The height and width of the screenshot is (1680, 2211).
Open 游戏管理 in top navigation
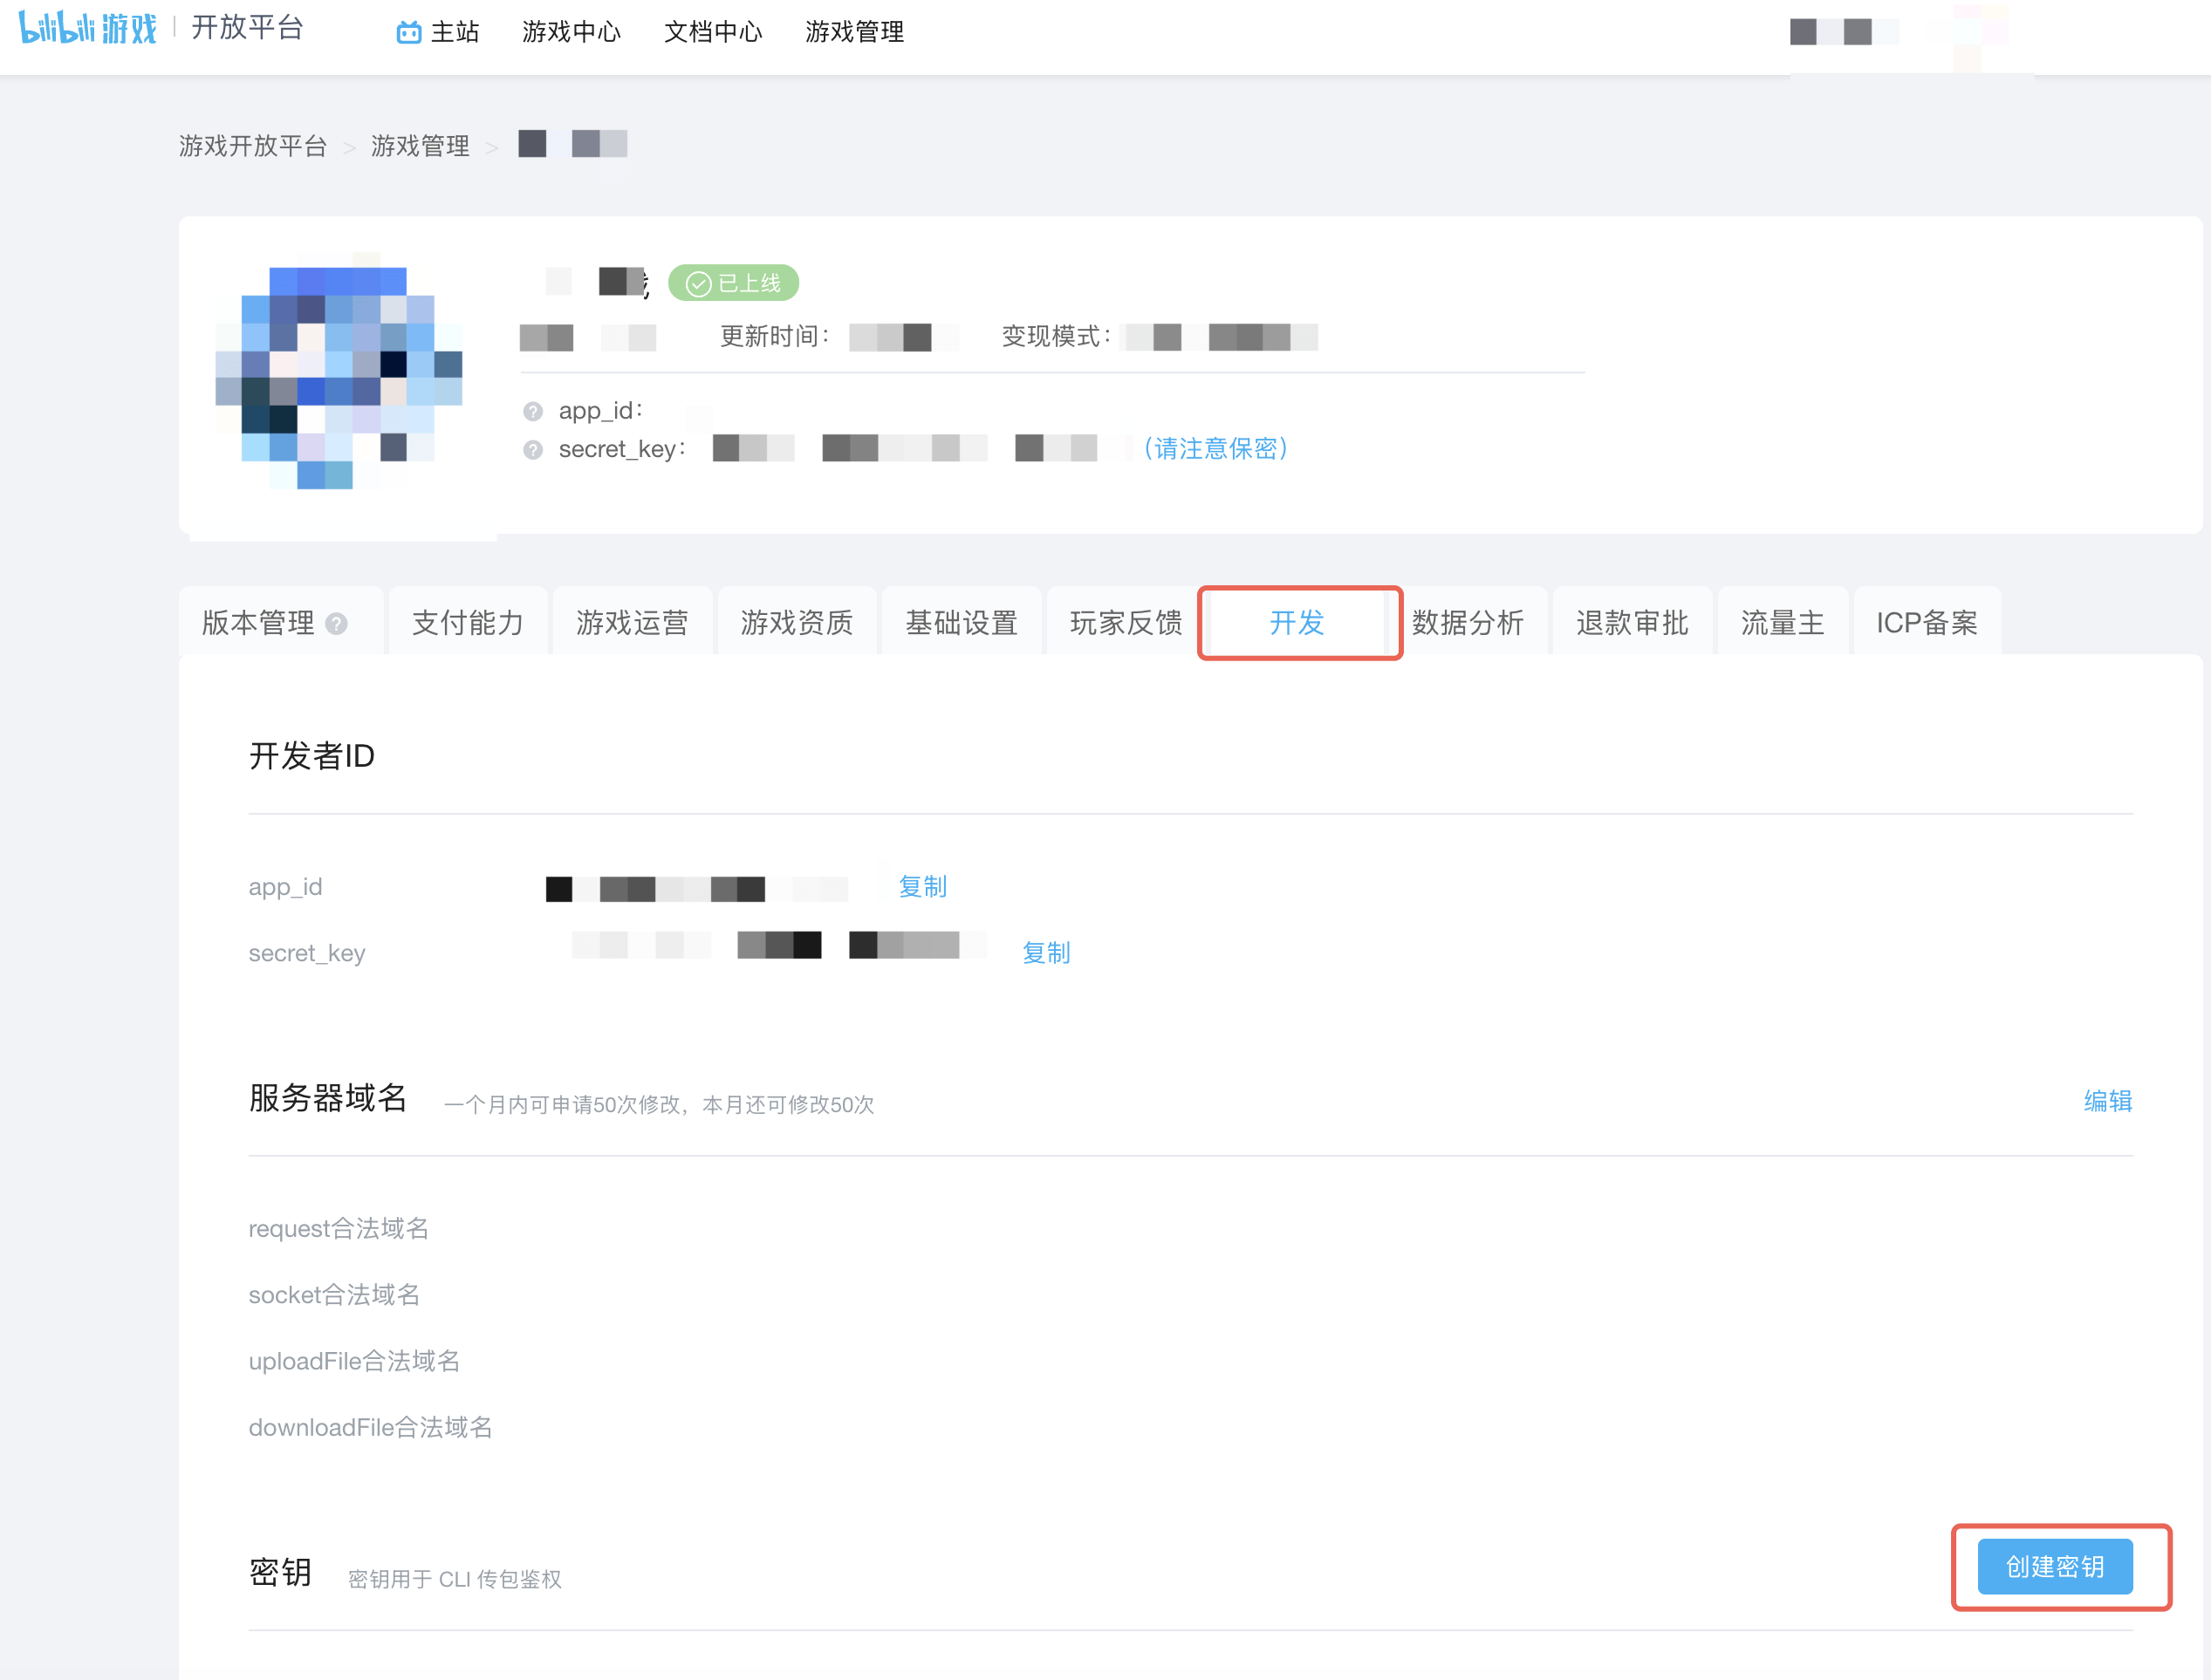click(855, 32)
